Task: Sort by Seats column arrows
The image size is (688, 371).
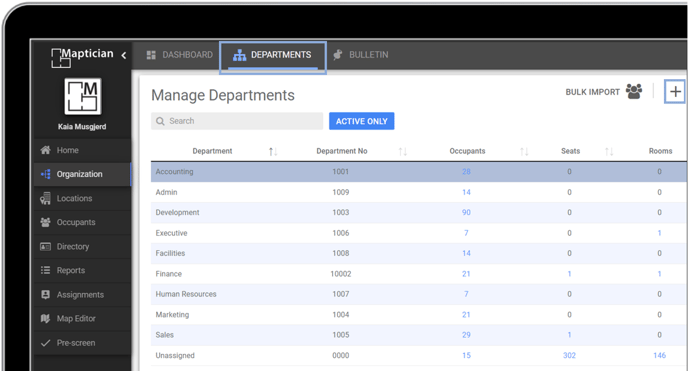Action: [x=609, y=151]
